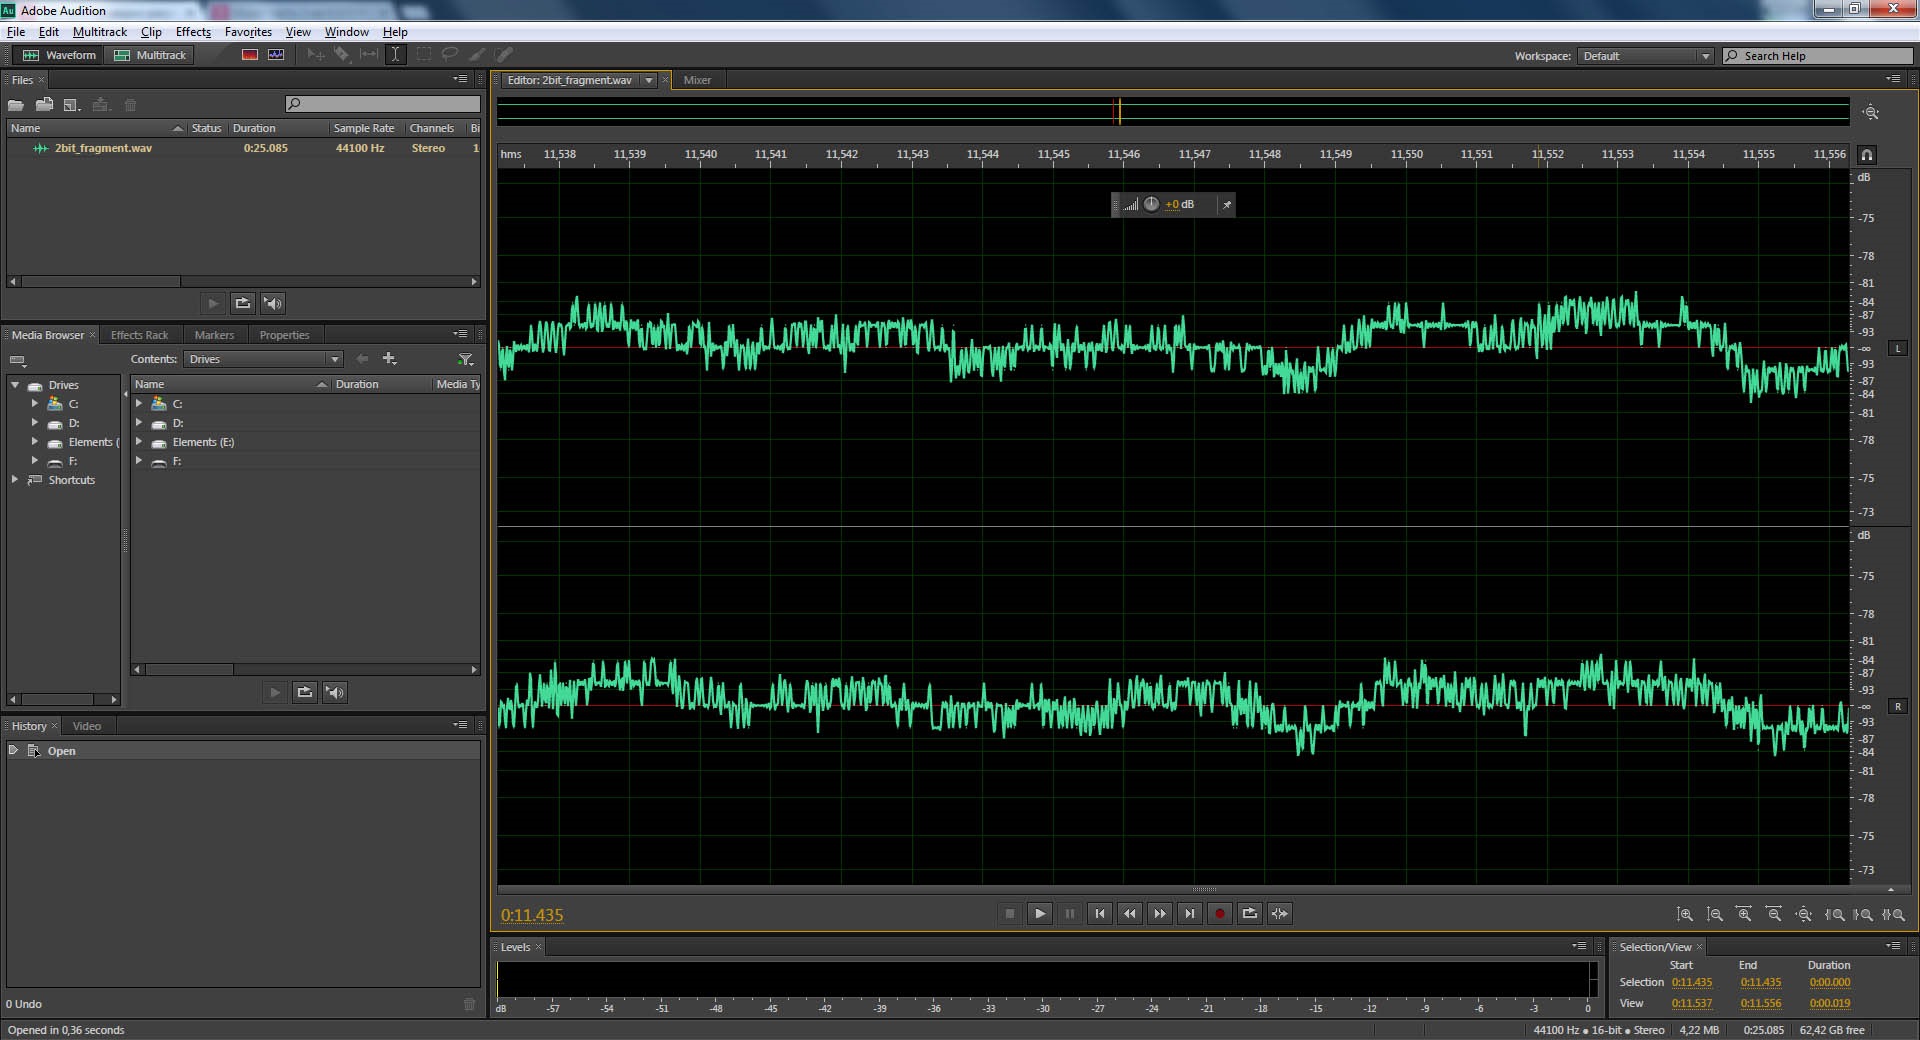The width and height of the screenshot is (1920, 1040).
Task: Open file folder icon in Files panel
Action: point(16,105)
